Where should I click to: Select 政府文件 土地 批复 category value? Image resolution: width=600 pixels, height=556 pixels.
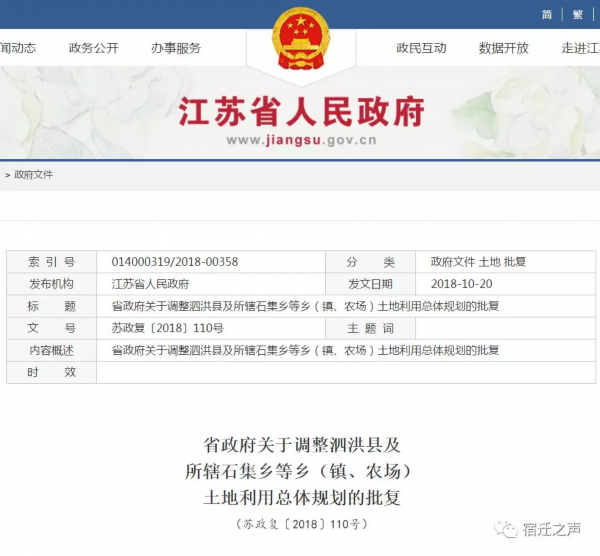pos(478,262)
